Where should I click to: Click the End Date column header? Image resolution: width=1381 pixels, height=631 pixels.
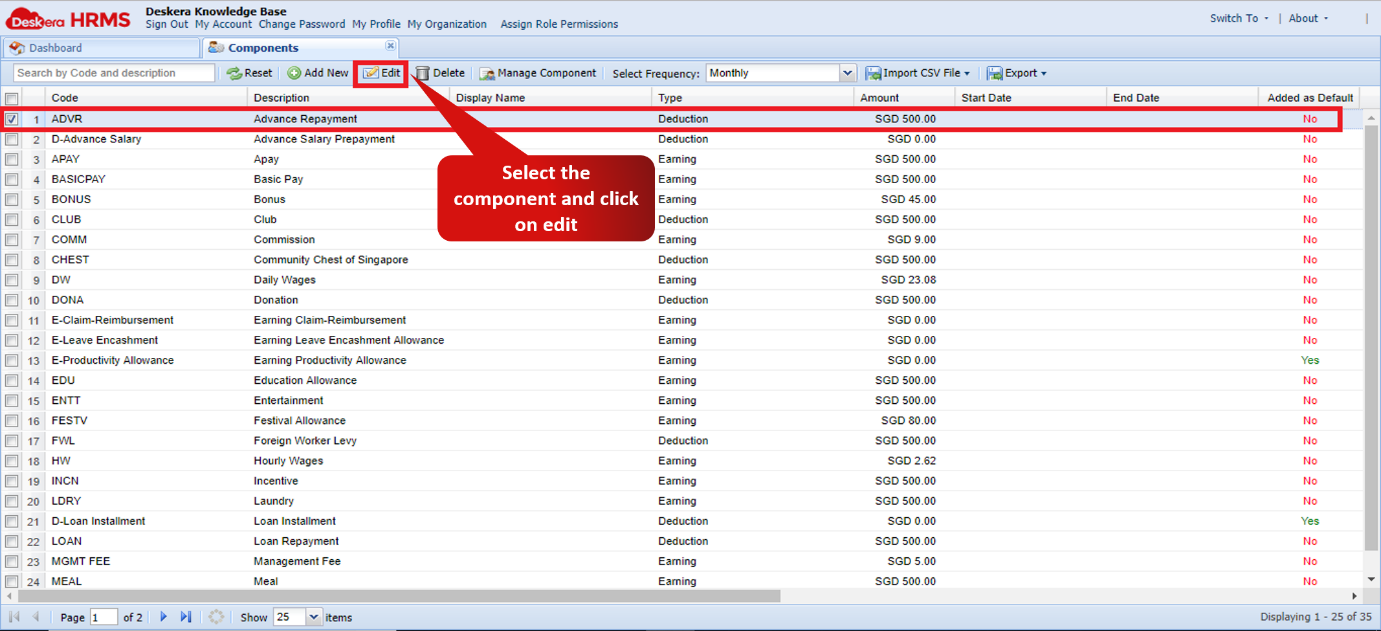click(x=1182, y=98)
